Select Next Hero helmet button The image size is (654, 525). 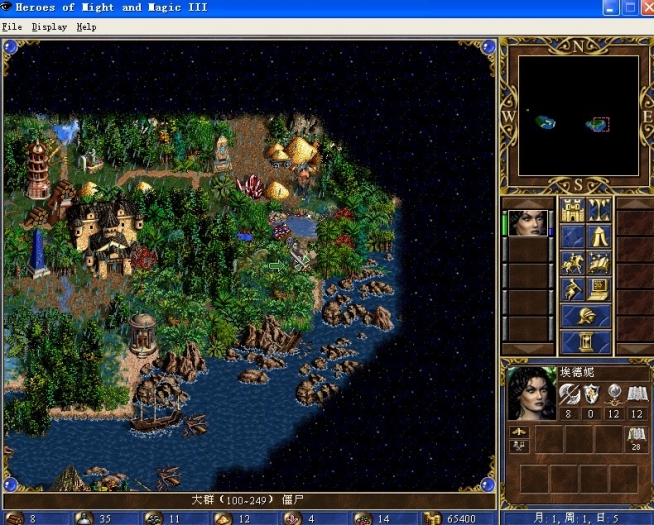(586, 316)
